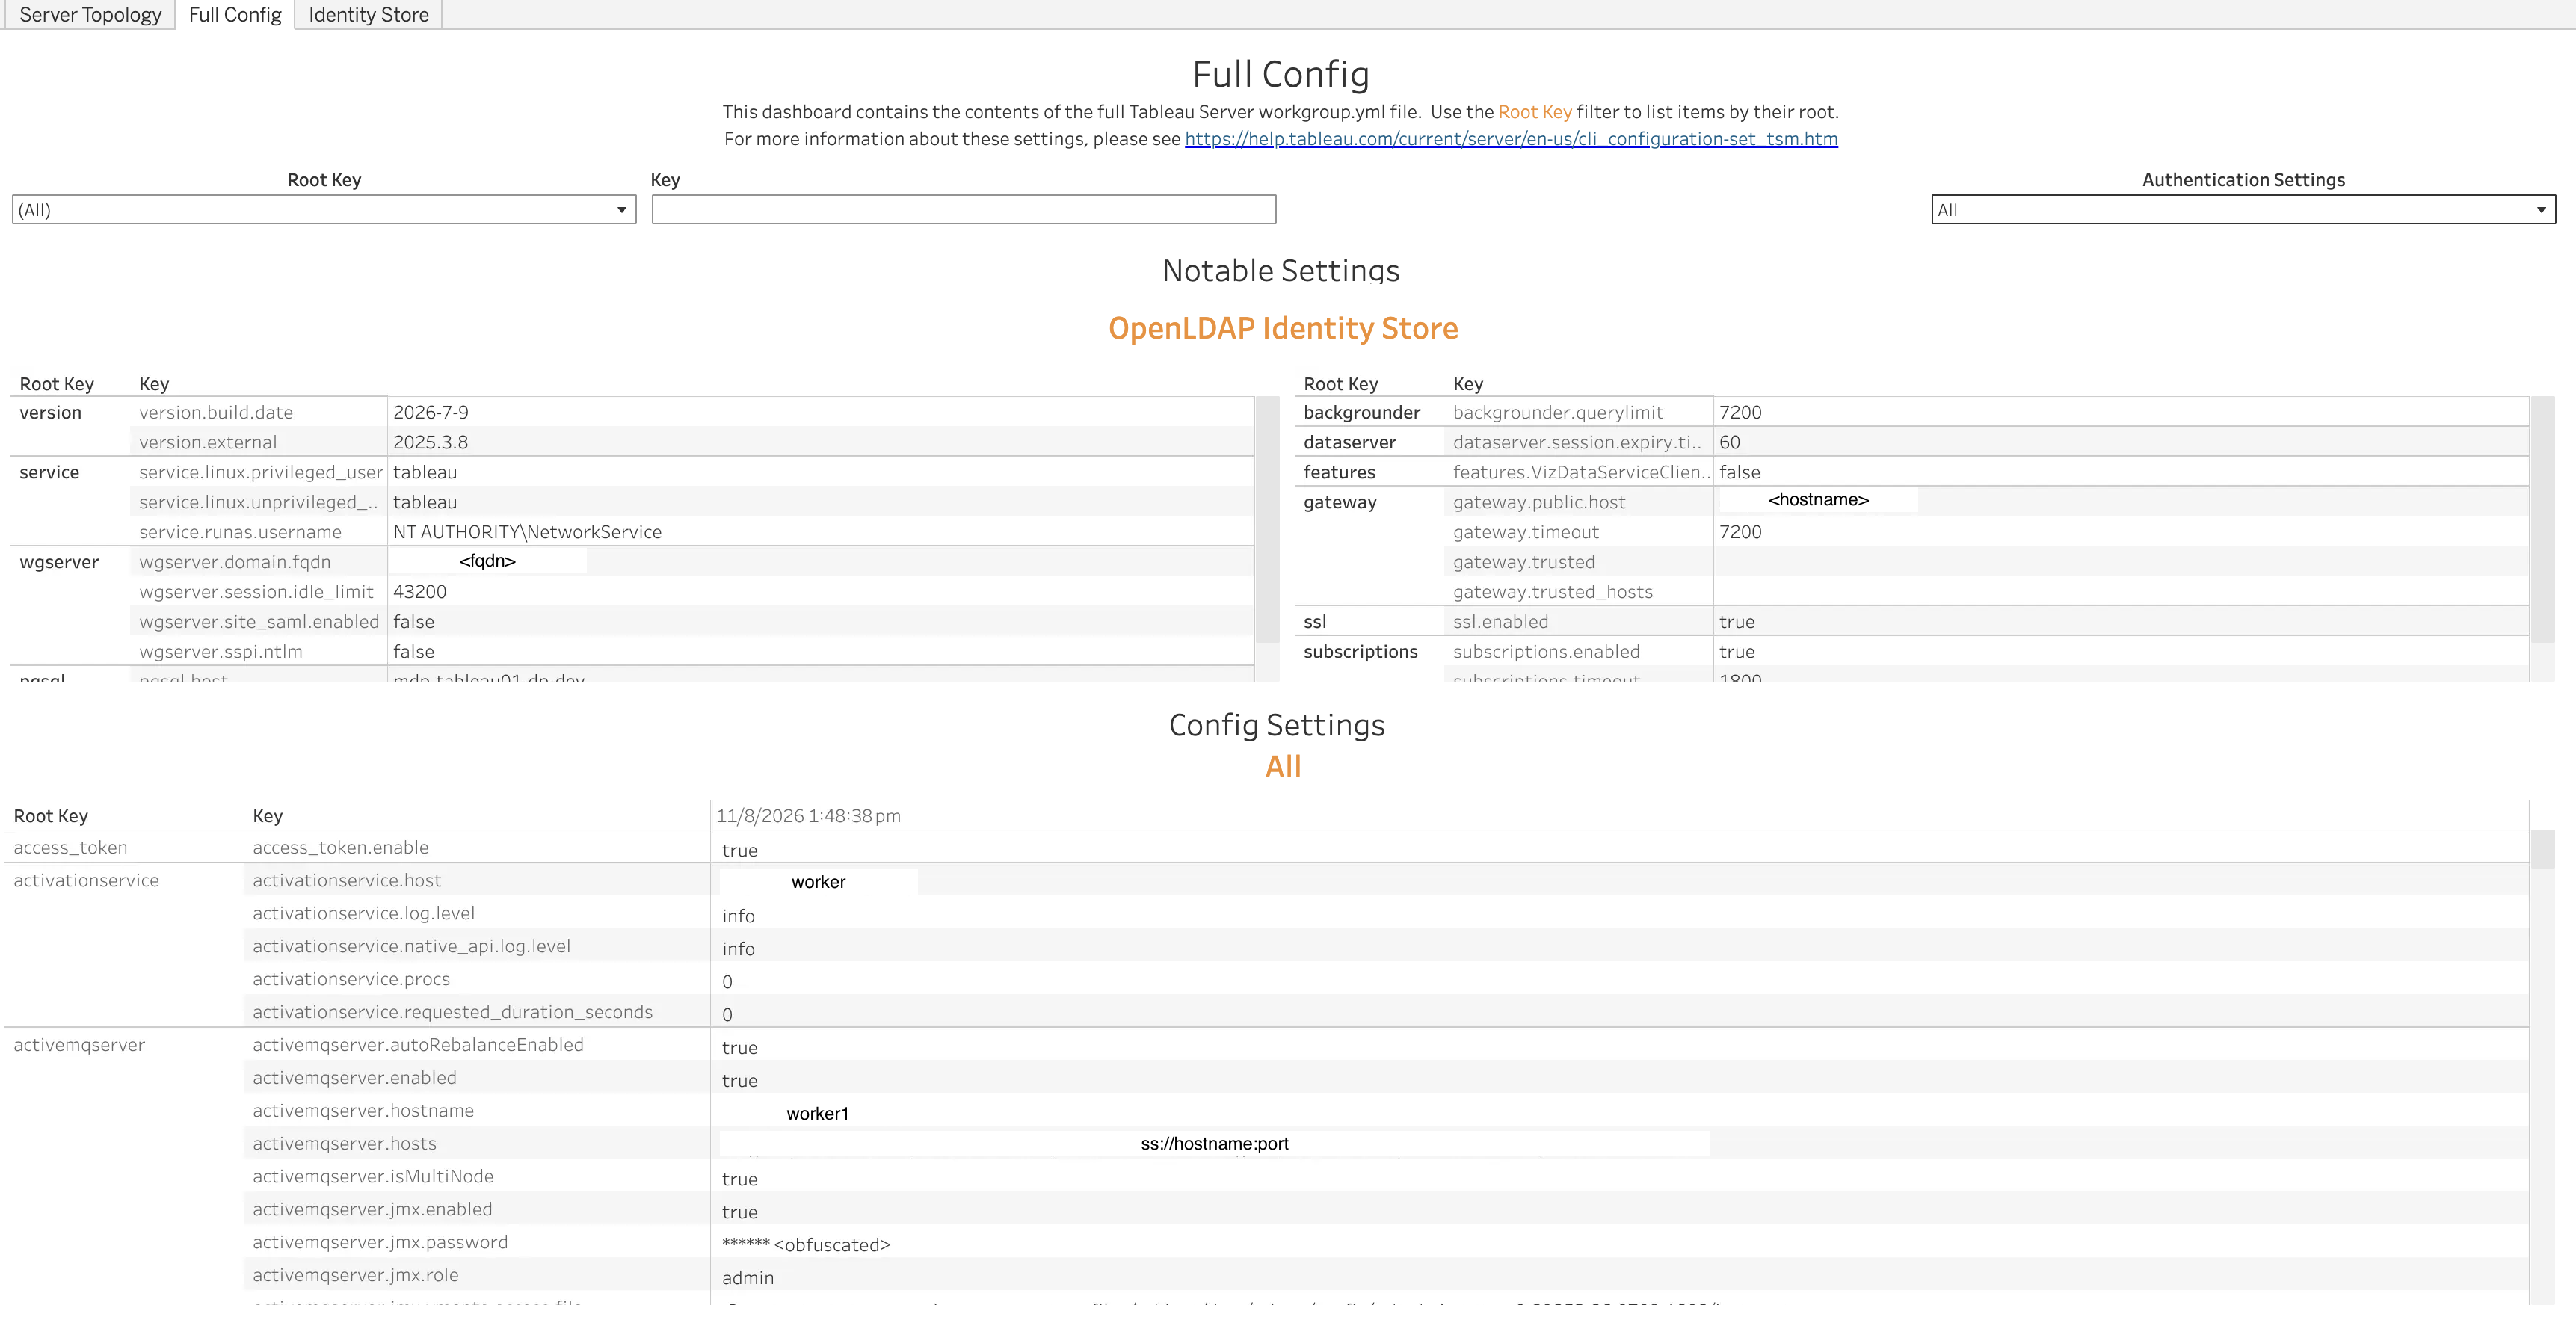Select the service.runas.username key
Screen dimensions: 2576x1317
240,532
